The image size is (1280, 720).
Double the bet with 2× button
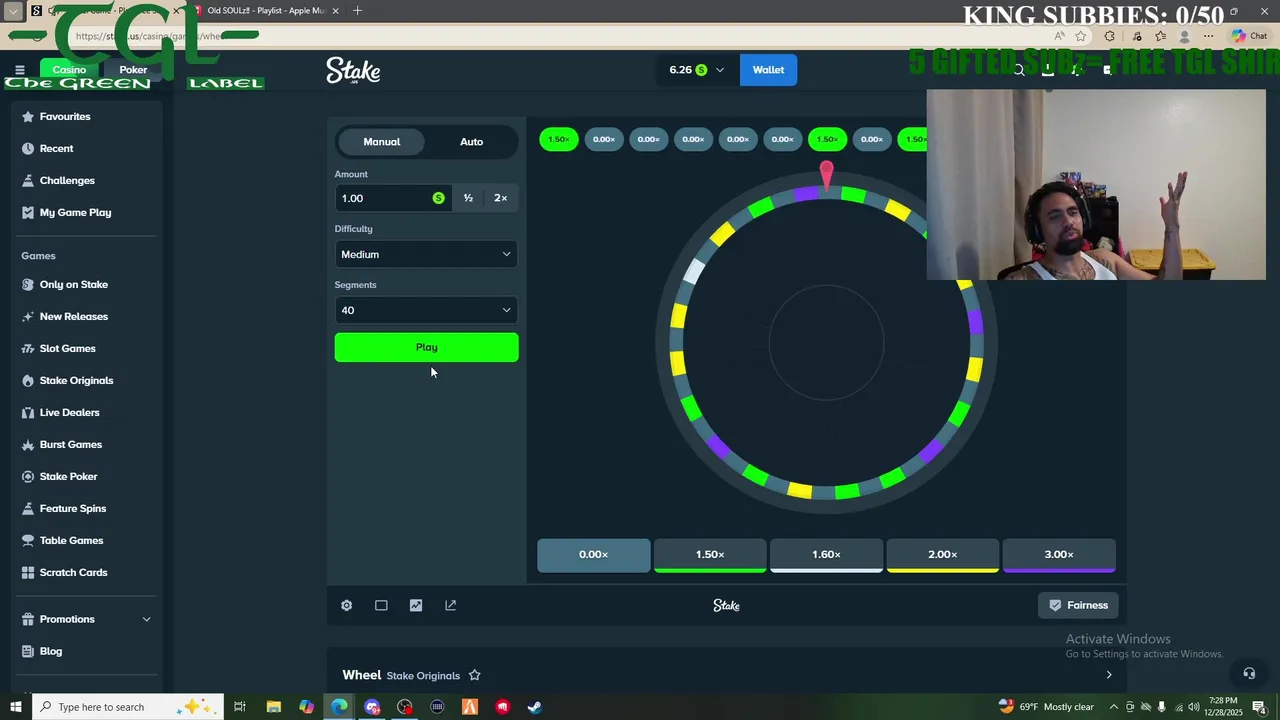[x=500, y=198]
